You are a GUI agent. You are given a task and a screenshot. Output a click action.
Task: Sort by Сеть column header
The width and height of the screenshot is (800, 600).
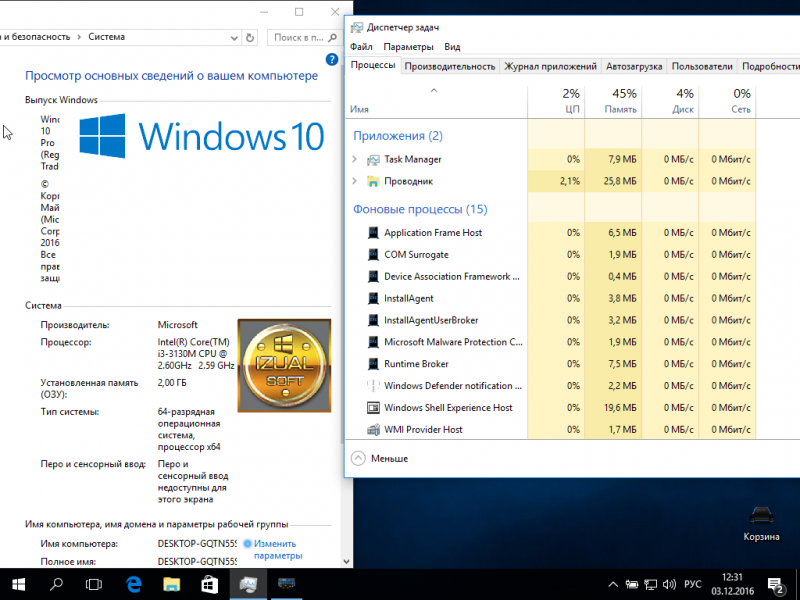click(x=727, y=101)
